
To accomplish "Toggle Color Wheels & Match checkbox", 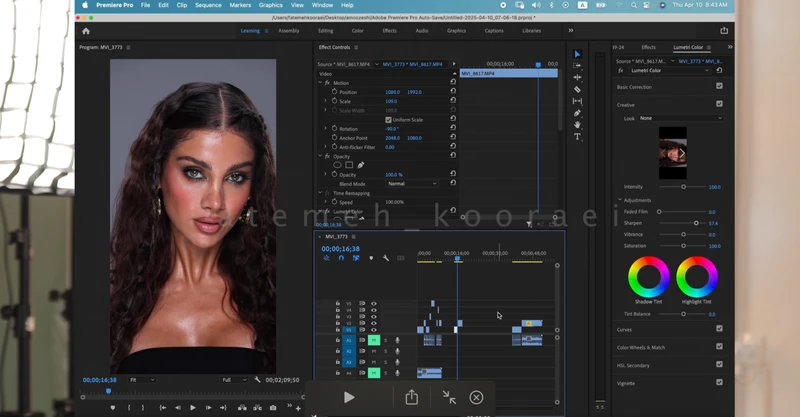I will [x=719, y=347].
